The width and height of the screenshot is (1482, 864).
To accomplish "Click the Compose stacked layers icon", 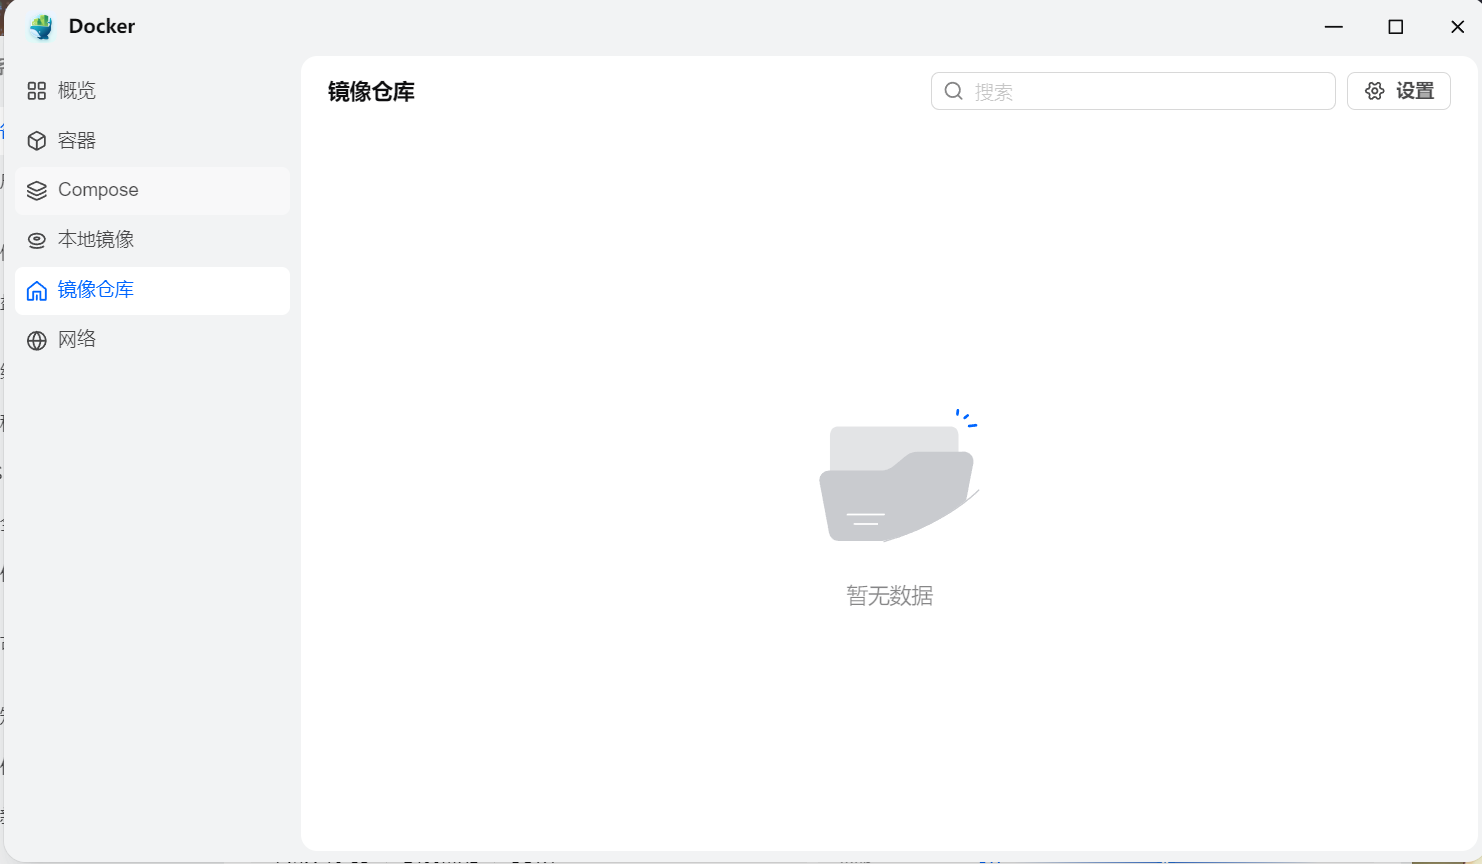I will point(36,190).
